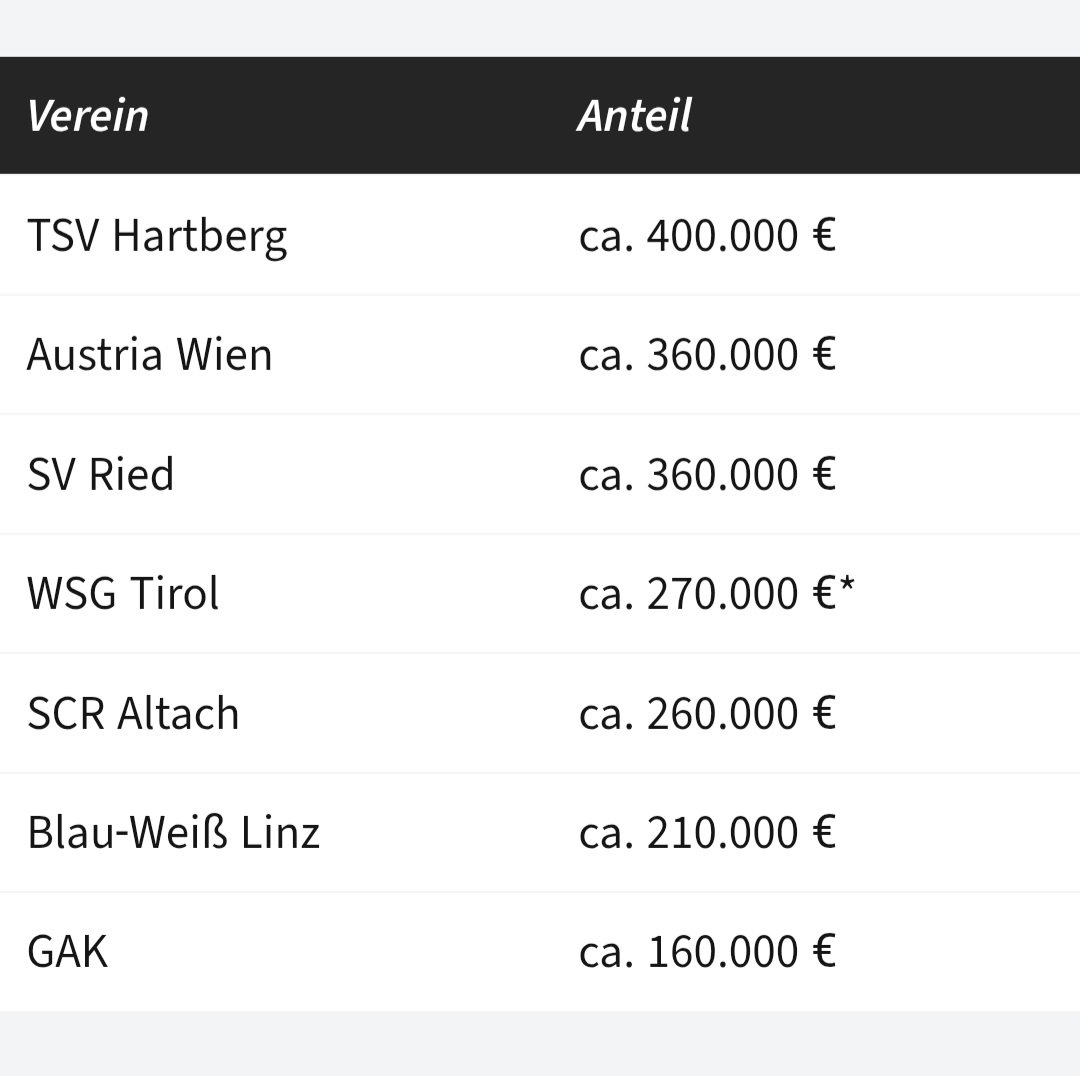Click the ca. 260.000 € amount

click(706, 713)
